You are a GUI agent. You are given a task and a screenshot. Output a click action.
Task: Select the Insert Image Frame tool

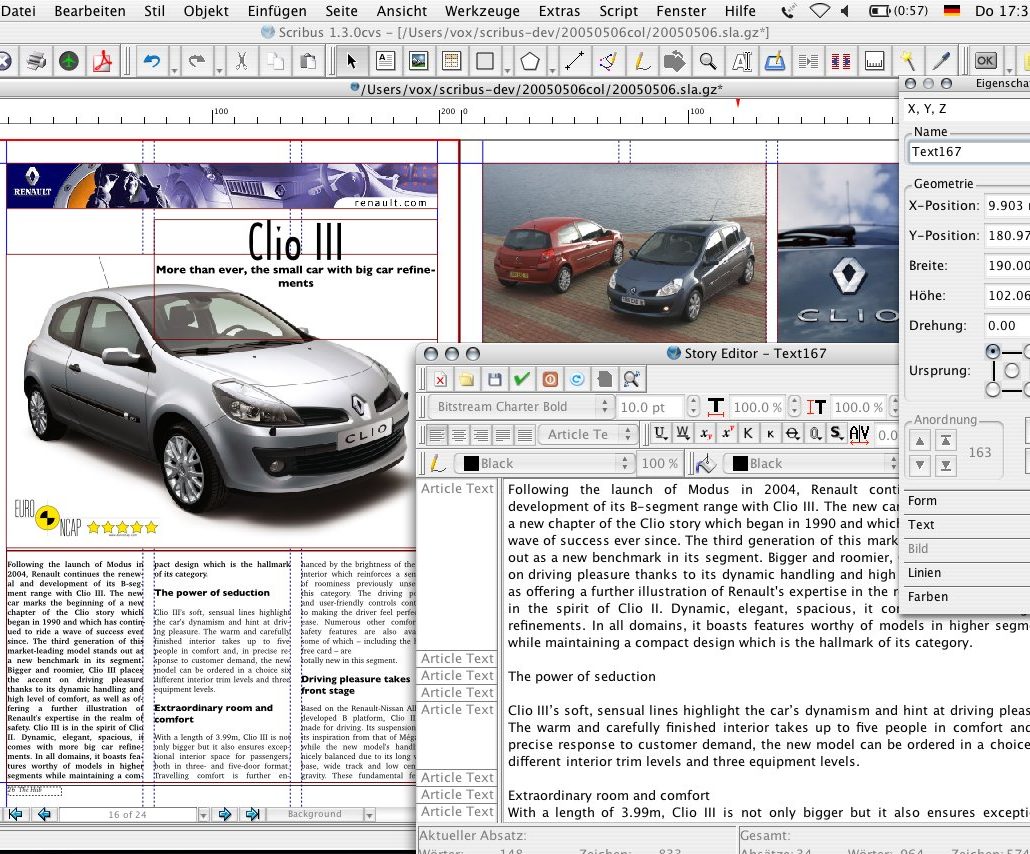click(x=418, y=61)
